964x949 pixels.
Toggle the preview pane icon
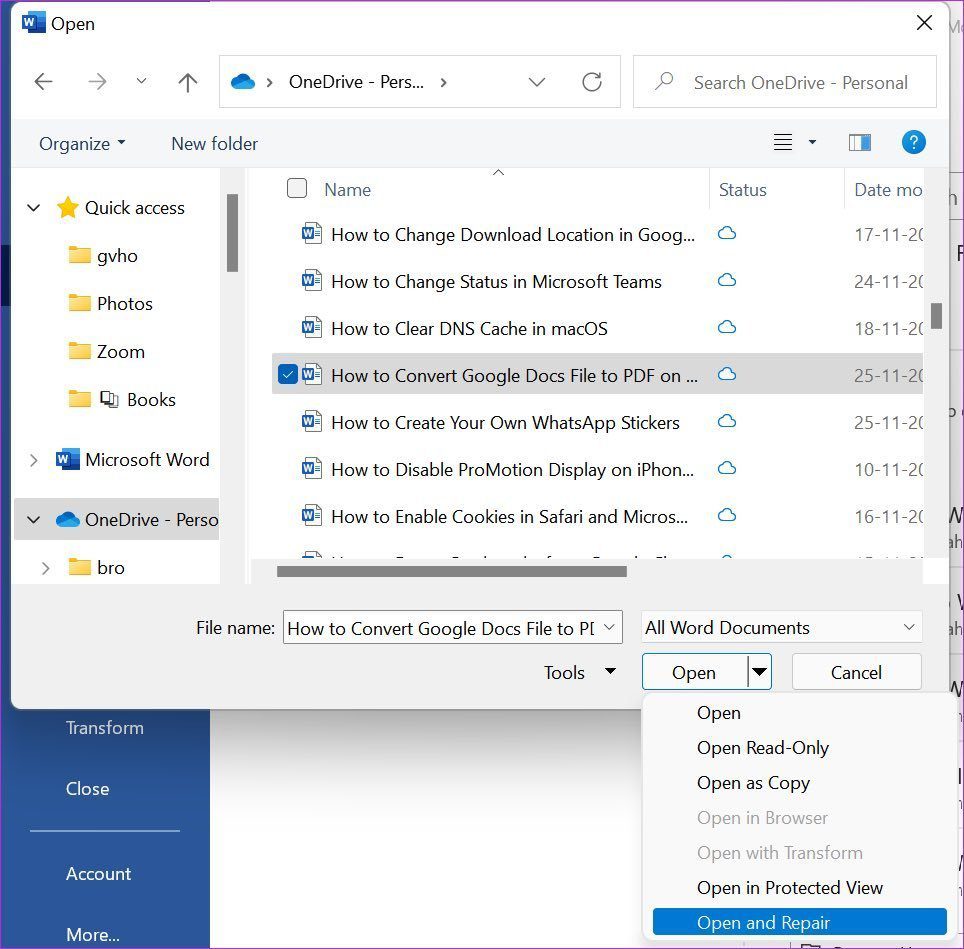[859, 143]
